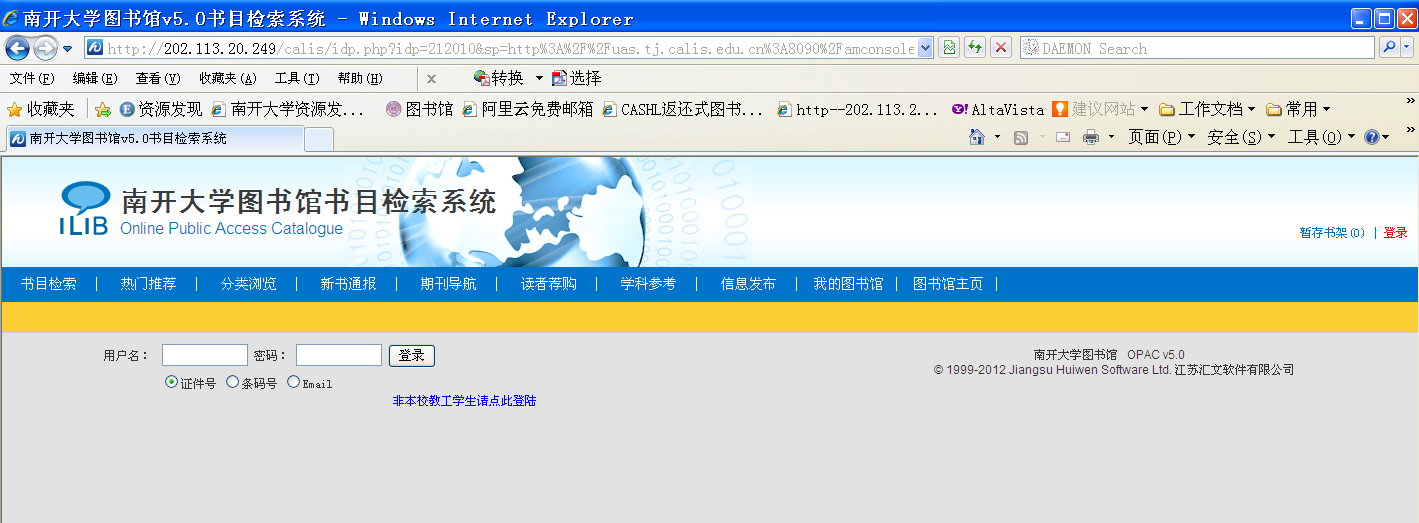Click the compatibility view icon
This screenshot has width=1419, height=523.
click(x=949, y=48)
